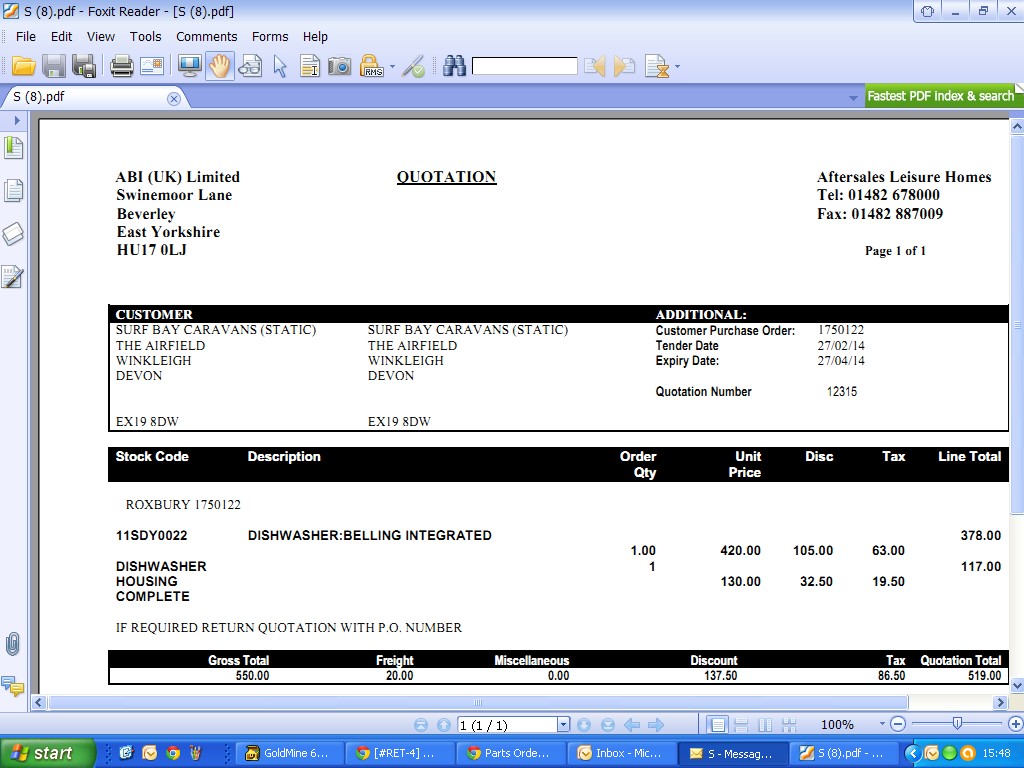Activate the Snapshot camera tool
The image size is (1024, 768).
340,67
